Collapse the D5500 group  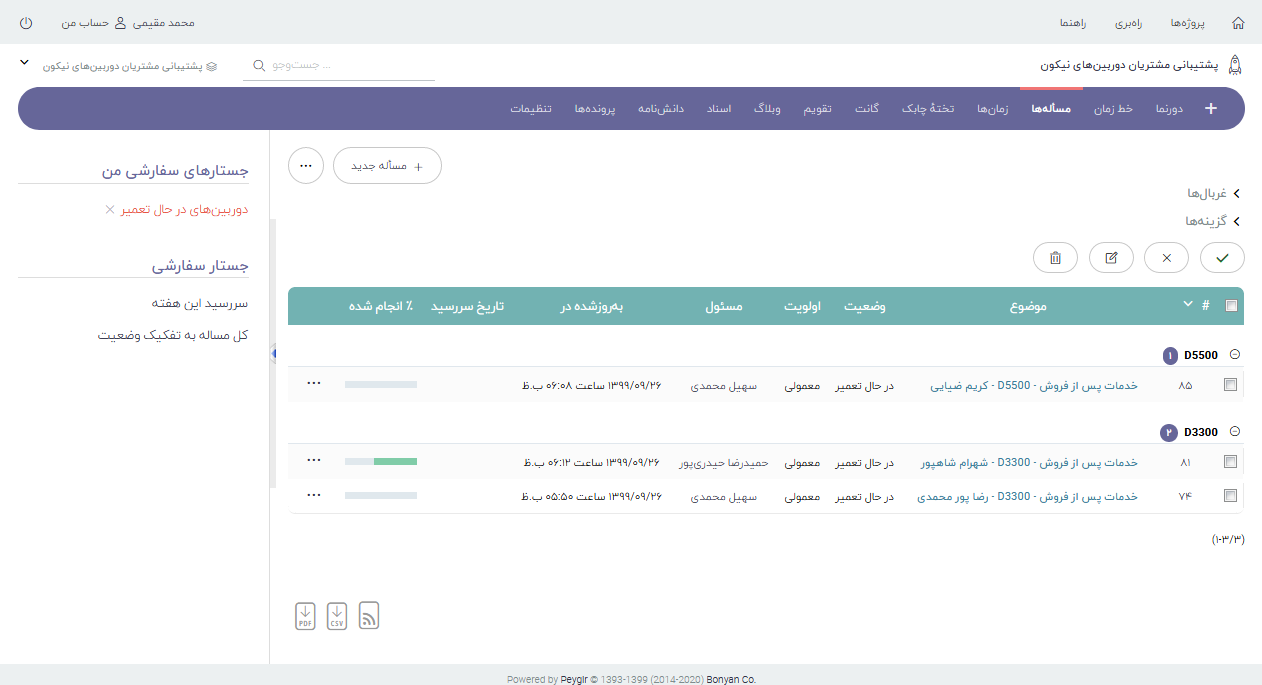[1235, 355]
